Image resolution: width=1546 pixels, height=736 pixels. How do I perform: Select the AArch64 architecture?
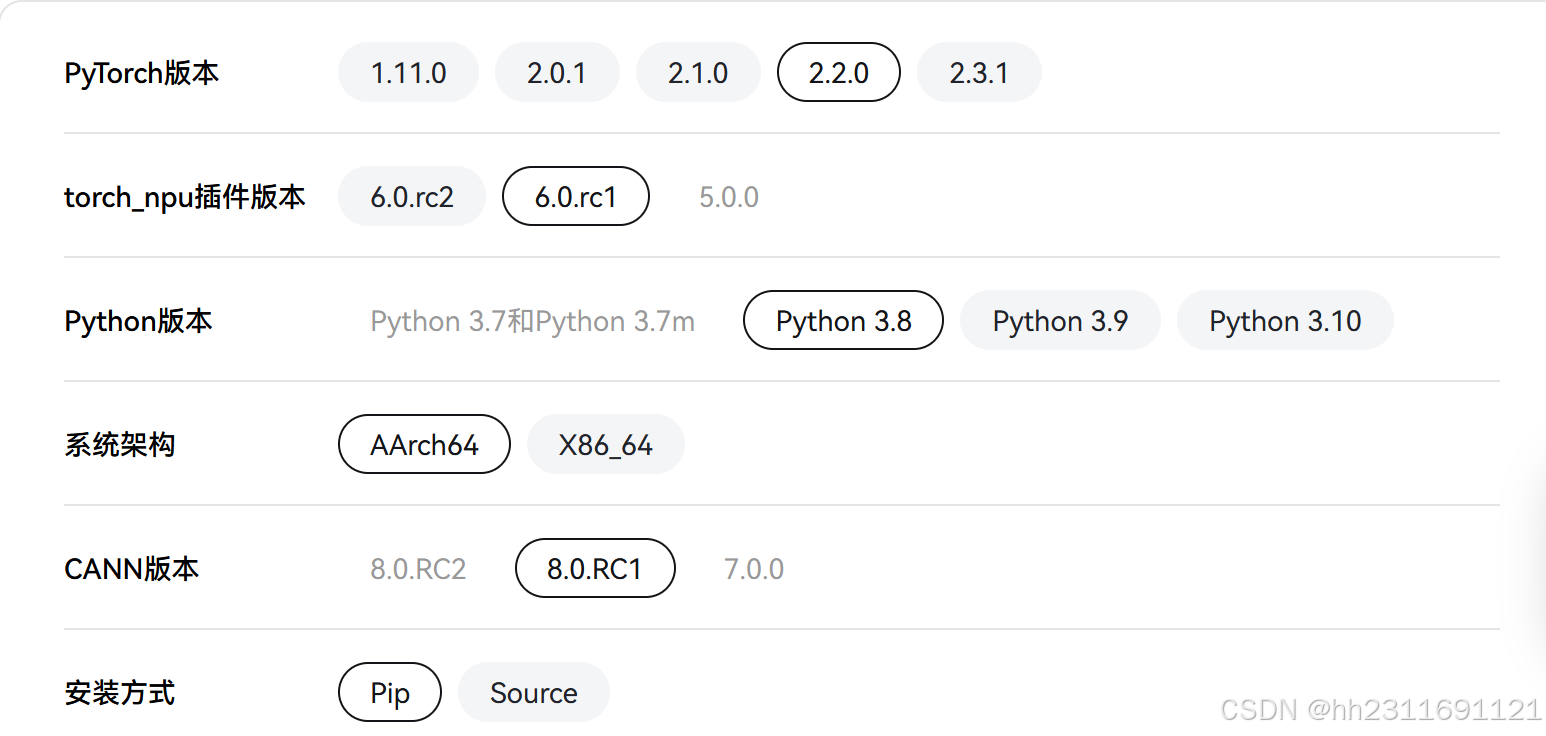tap(424, 444)
